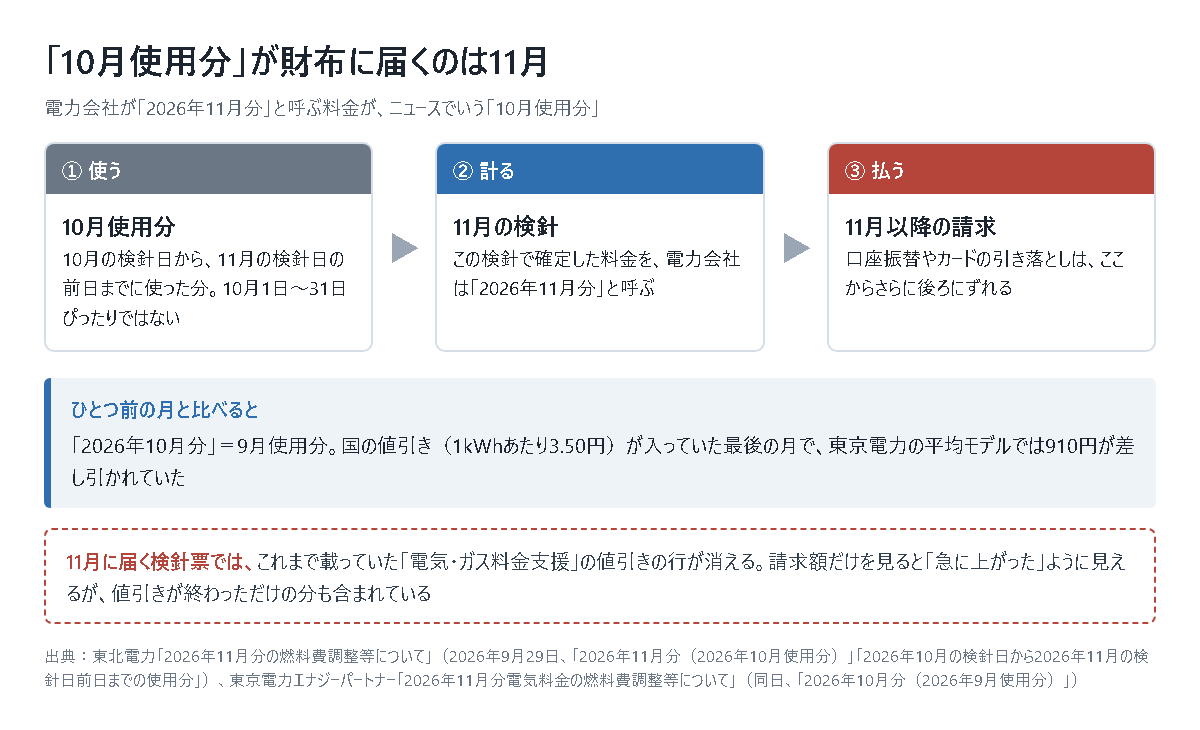Click the '11月の検針' card title
The image size is (1200, 730).
coord(505,228)
